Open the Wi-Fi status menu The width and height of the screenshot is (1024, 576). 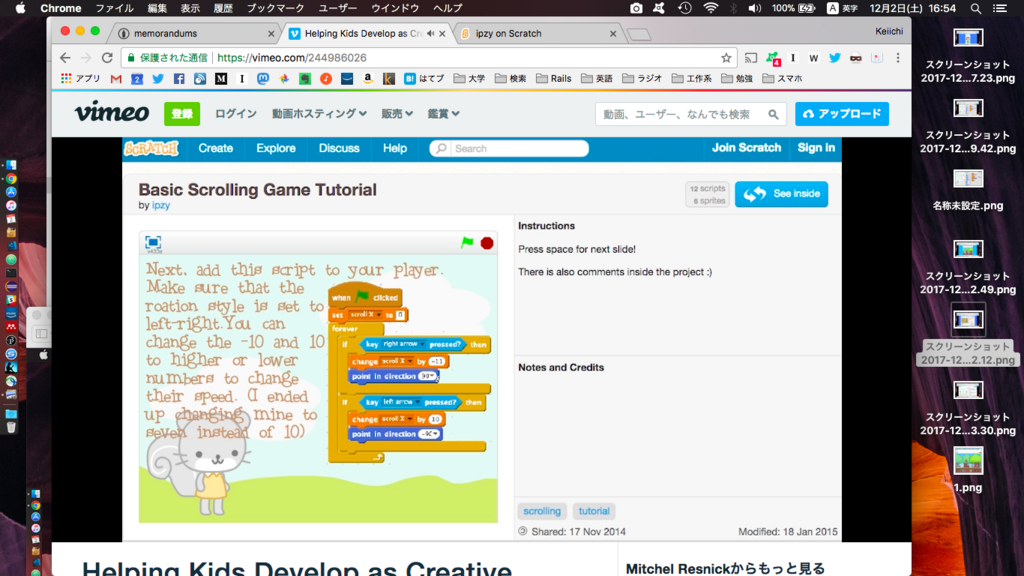point(711,8)
